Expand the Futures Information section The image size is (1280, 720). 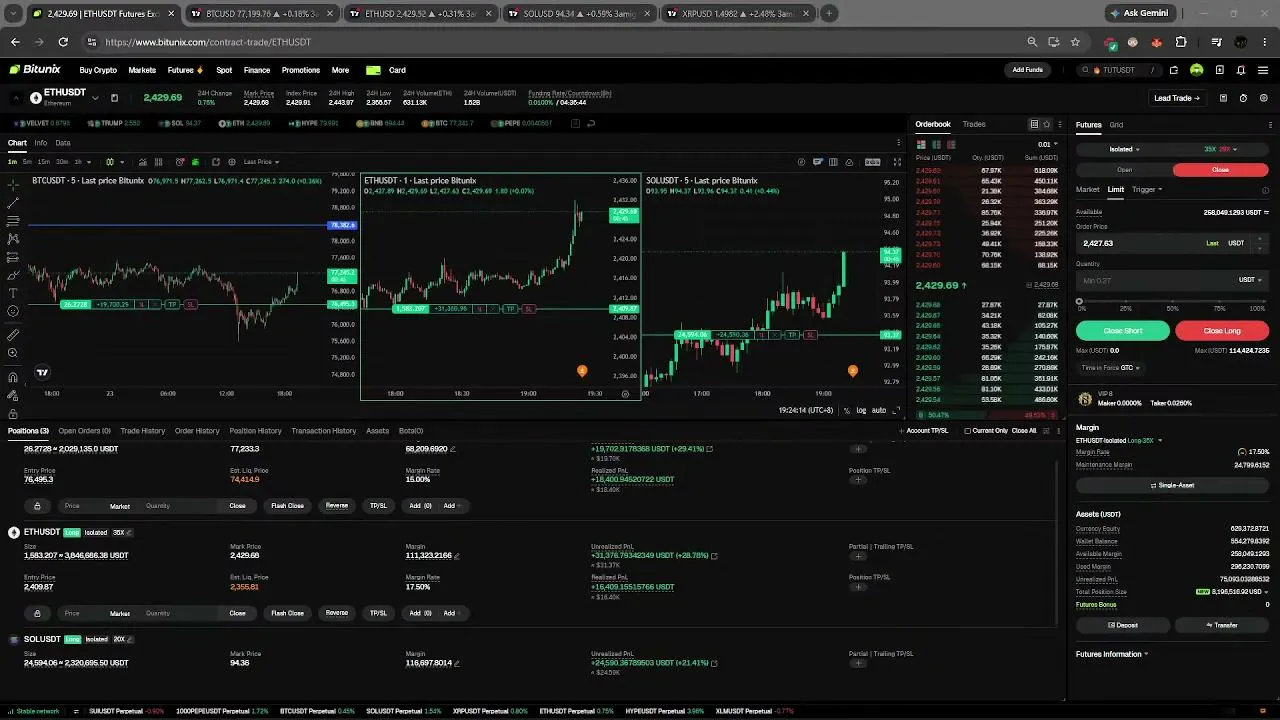1112,654
